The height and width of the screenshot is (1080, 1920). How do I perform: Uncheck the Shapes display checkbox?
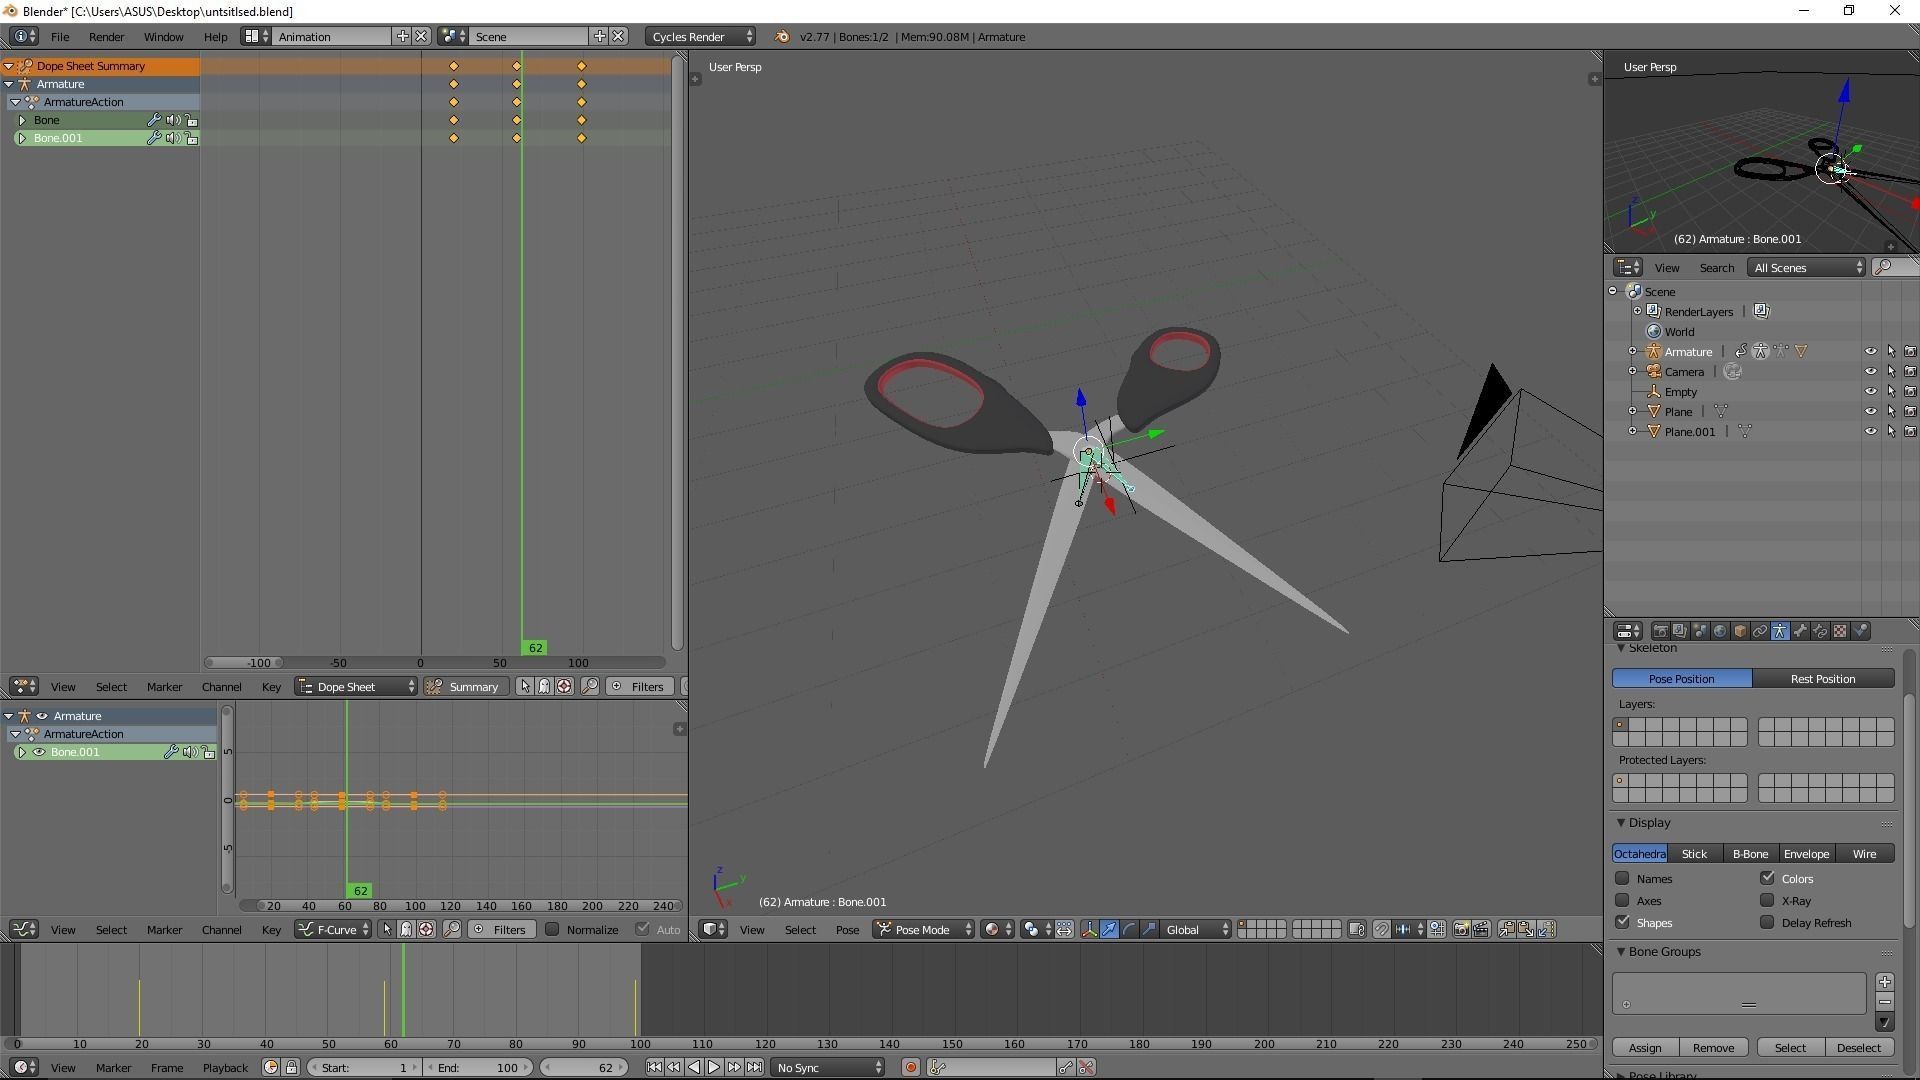point(1622,922)
